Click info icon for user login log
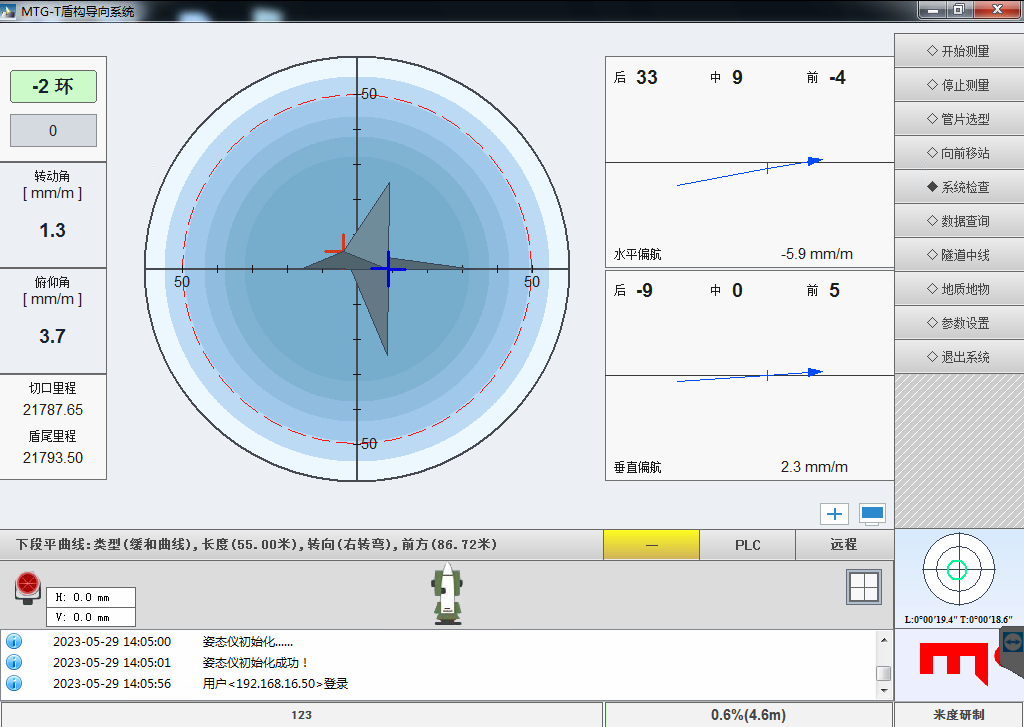Screen dimensions: 1024x727 click(14, 683)
